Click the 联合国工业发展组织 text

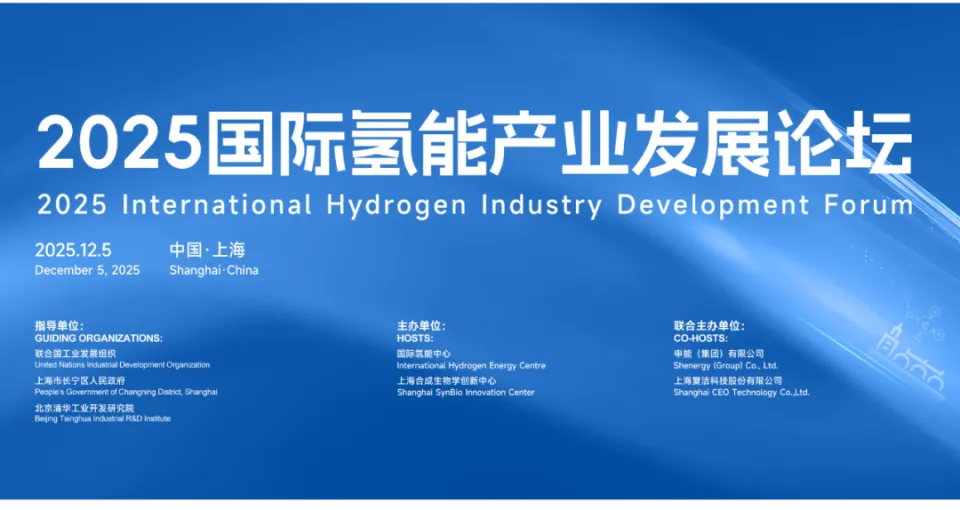click(x=75, y=353)
